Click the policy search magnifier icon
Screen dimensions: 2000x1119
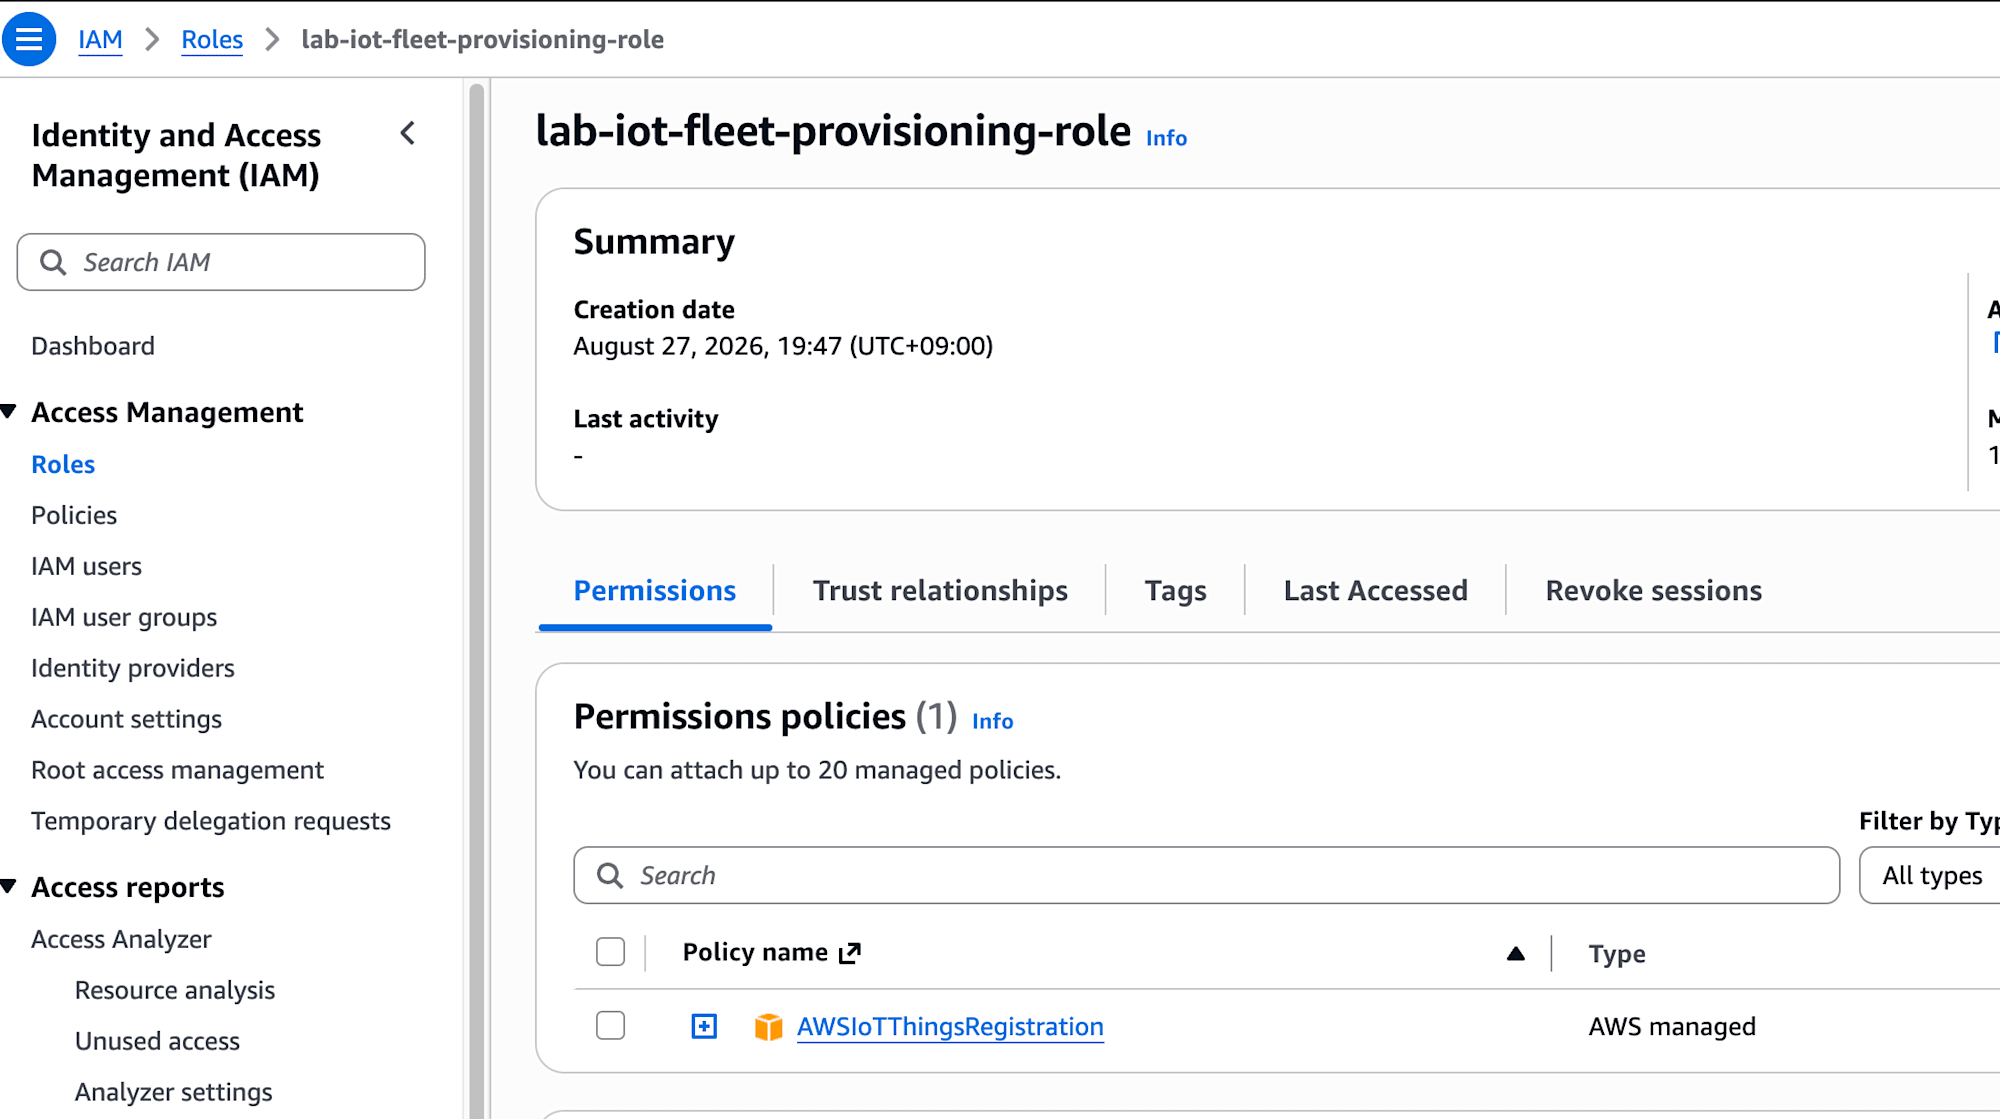610,876
